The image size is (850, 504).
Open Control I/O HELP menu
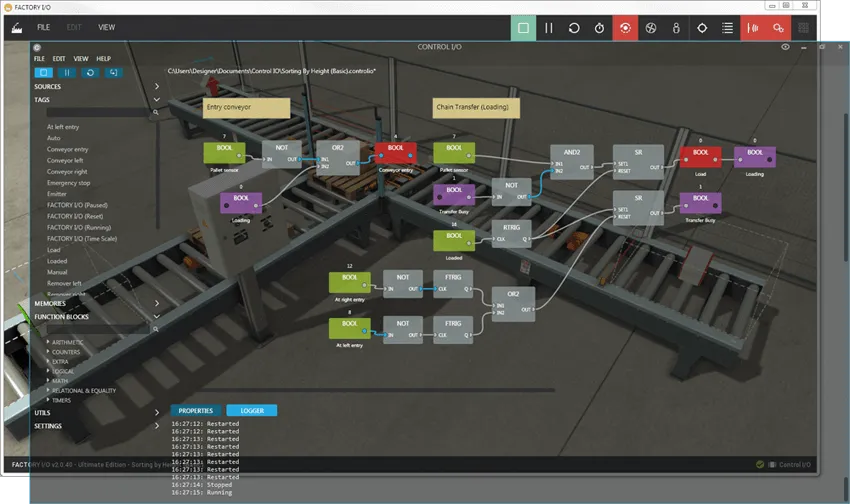pyautogui.click(x=104, y=59)
